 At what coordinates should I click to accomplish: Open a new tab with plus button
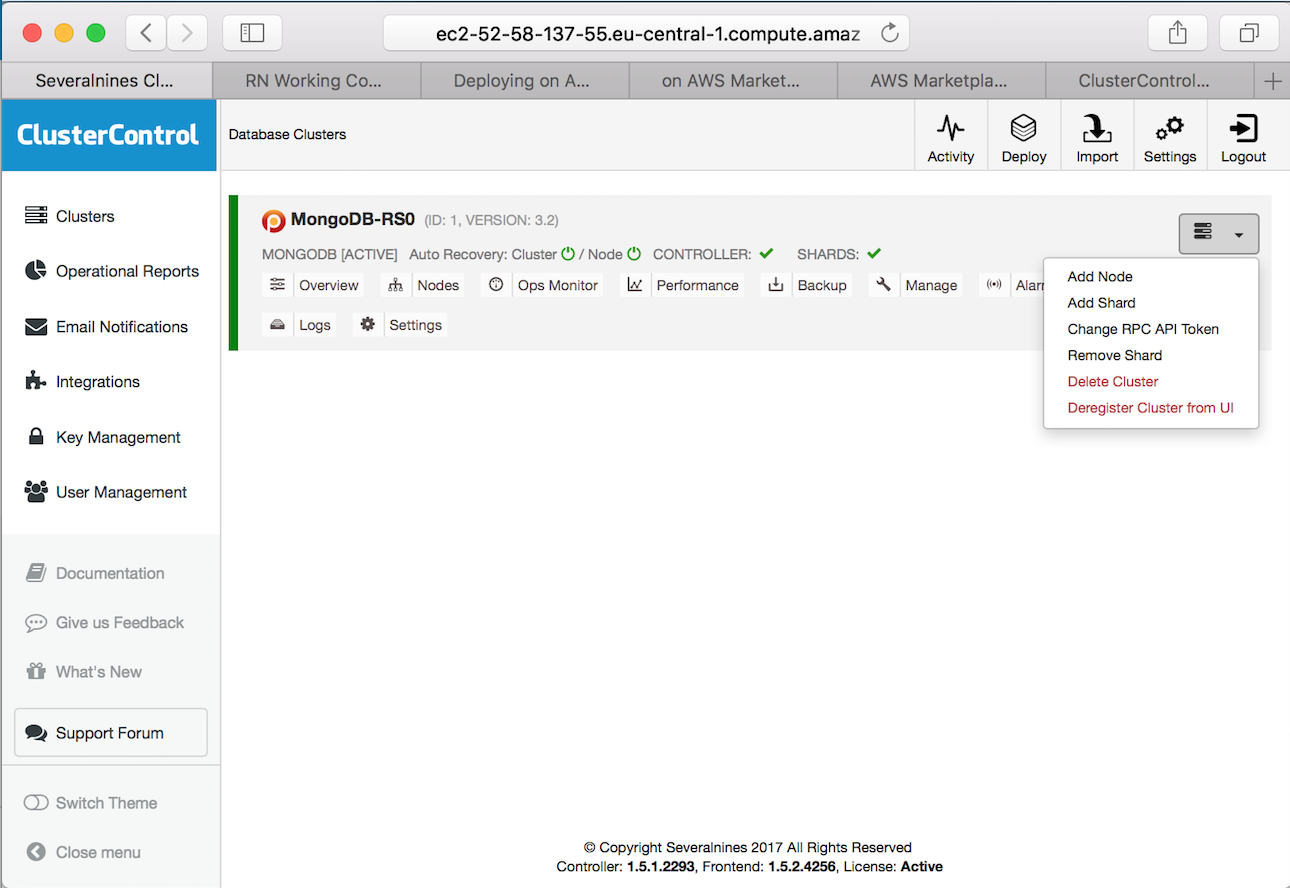(x=1272, y=81)
